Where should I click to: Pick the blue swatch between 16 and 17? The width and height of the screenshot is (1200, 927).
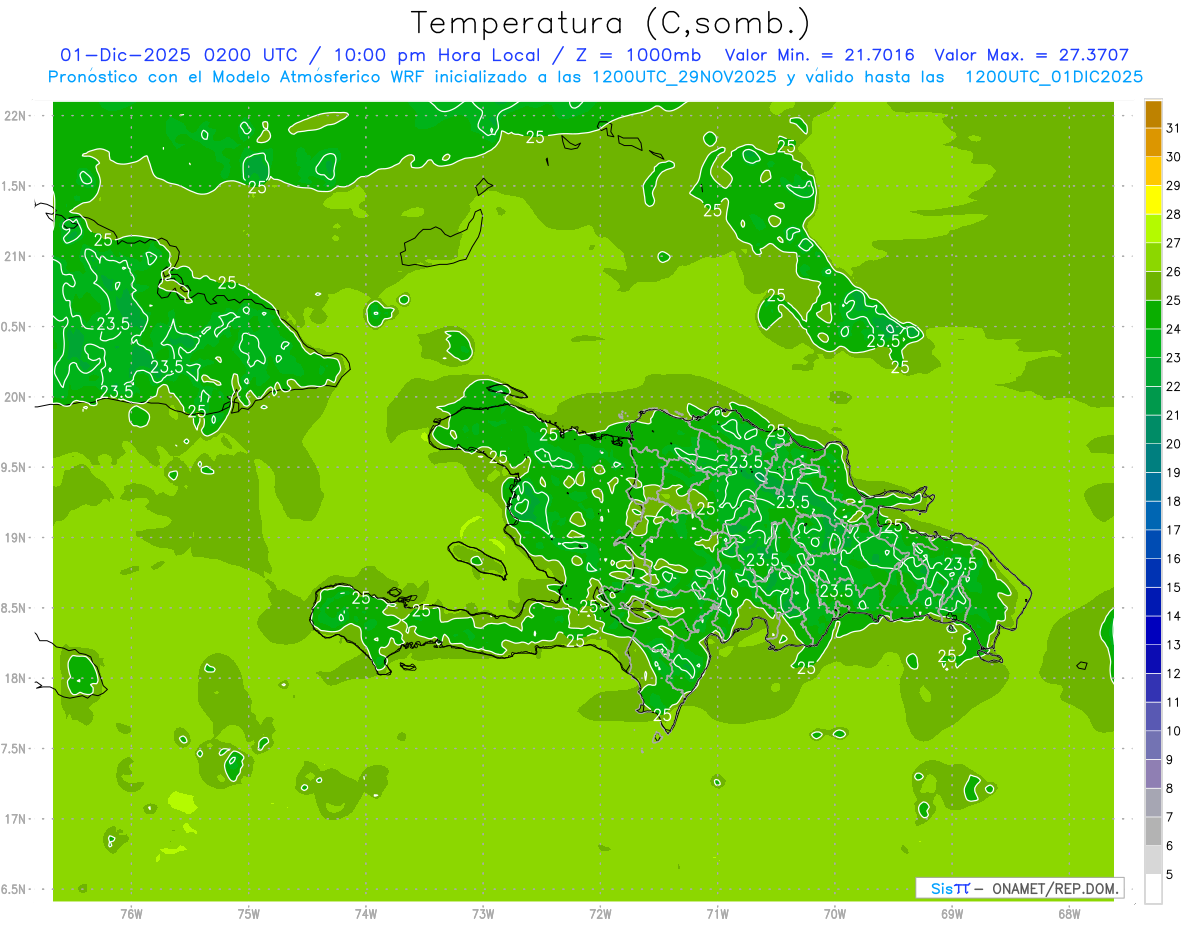[x=1153, y=544]
